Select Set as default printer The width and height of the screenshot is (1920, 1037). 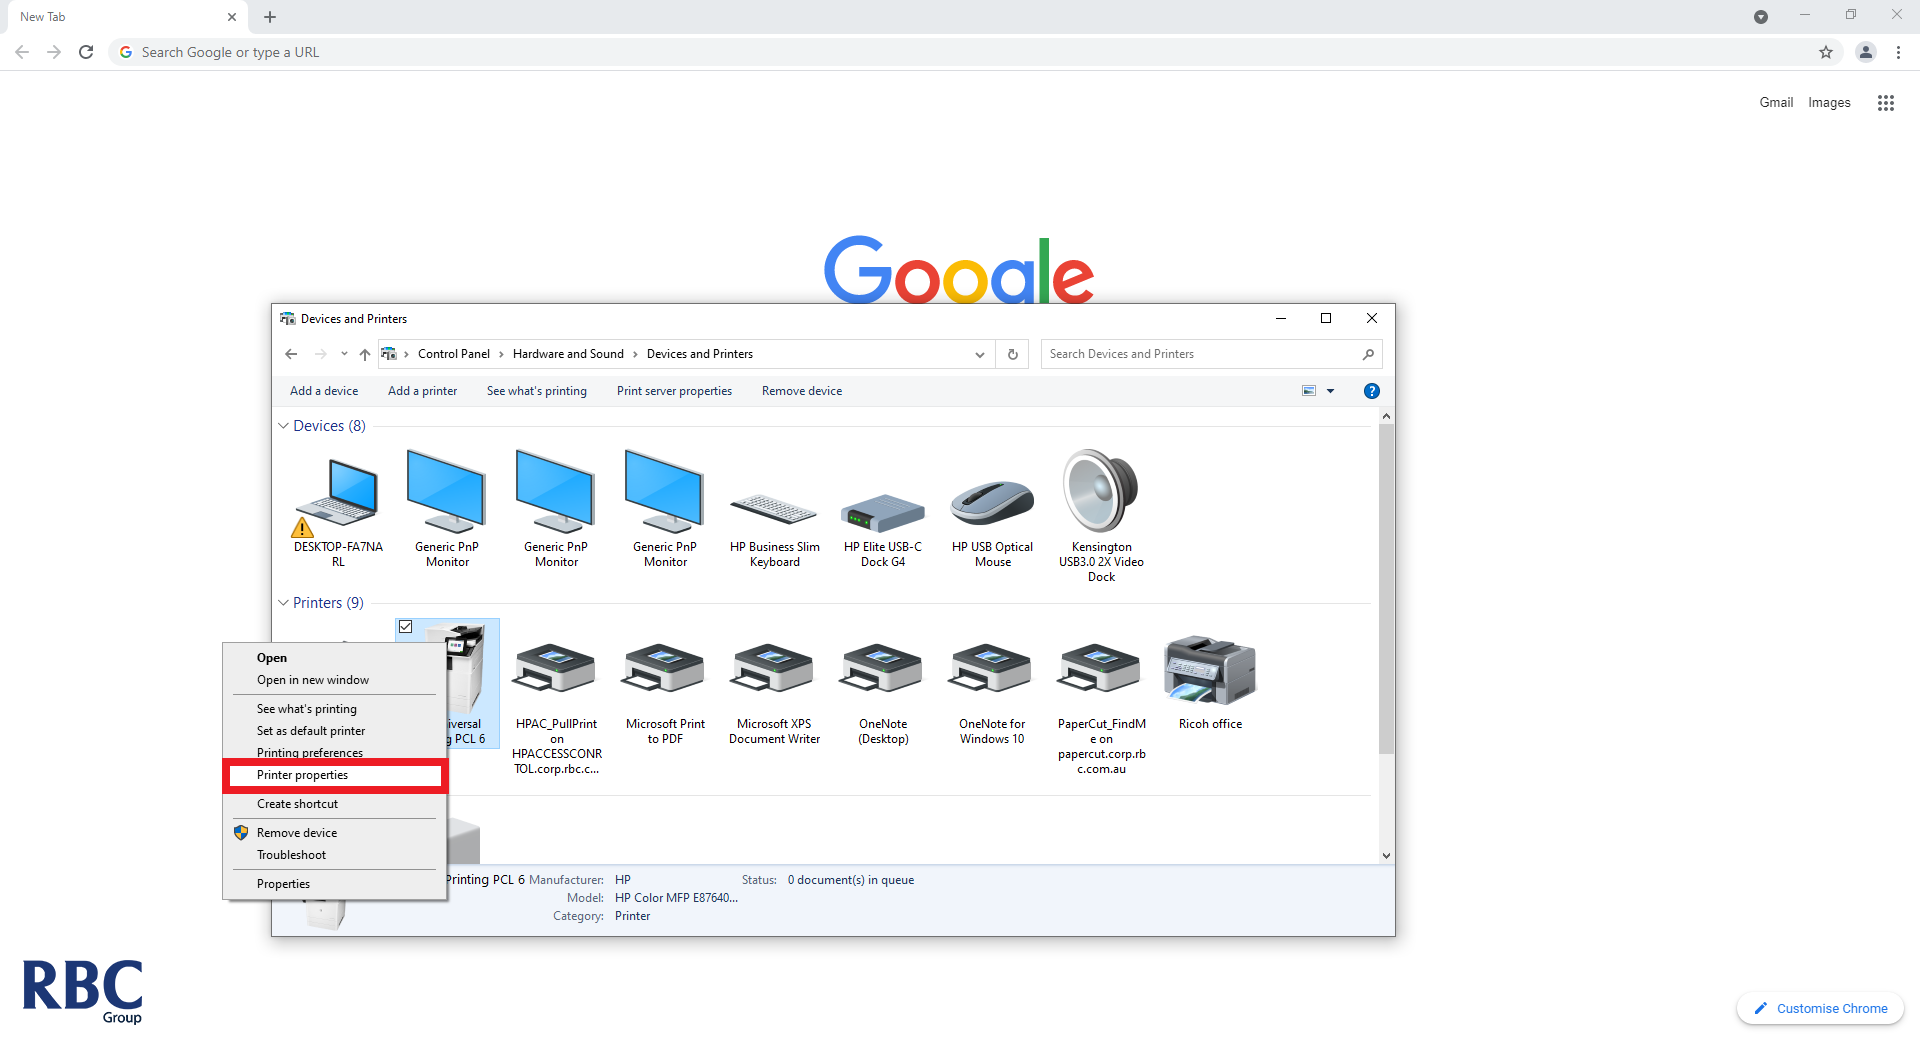click(311, 731)
